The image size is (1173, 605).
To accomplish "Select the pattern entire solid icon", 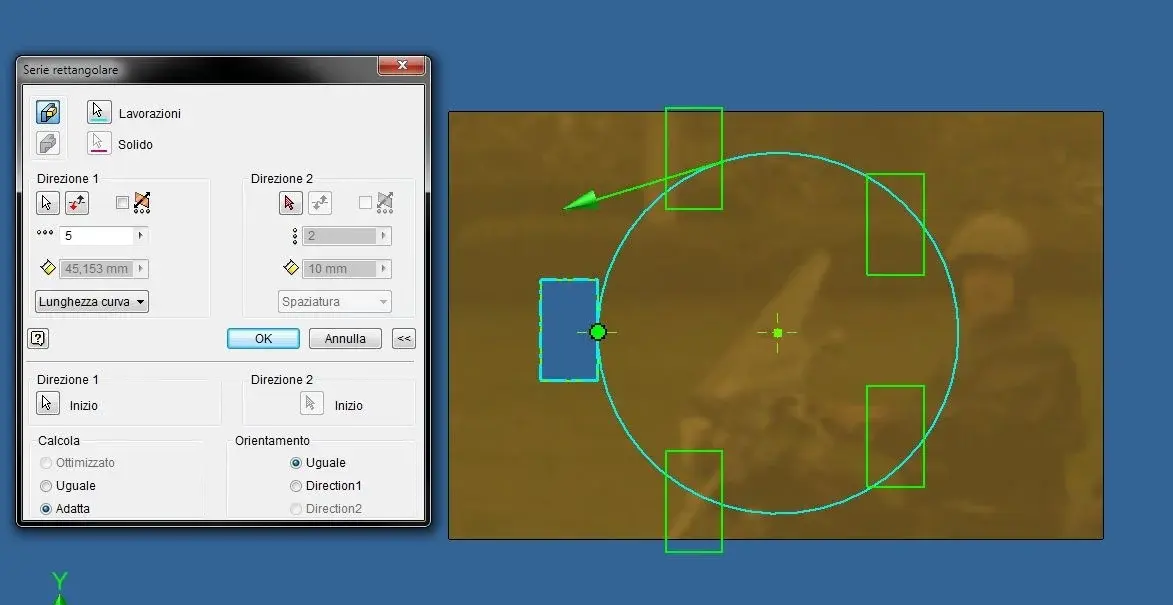I will 48,143.
